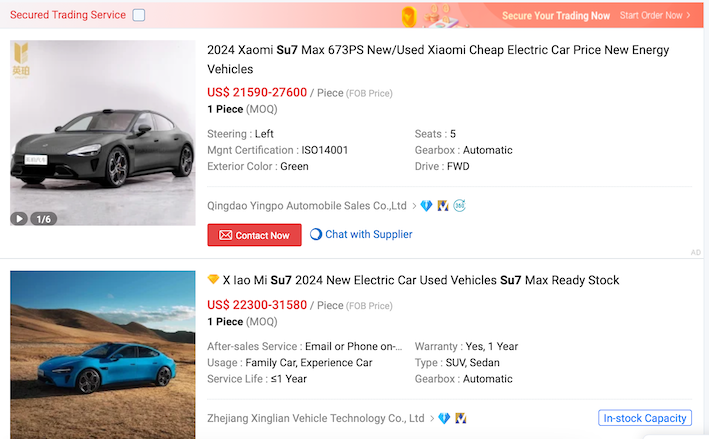This screenshot has height=439, width=709.
Task: Click Qingdao Yingpo's audited supplier badge icon
Action: coord(443,206)
